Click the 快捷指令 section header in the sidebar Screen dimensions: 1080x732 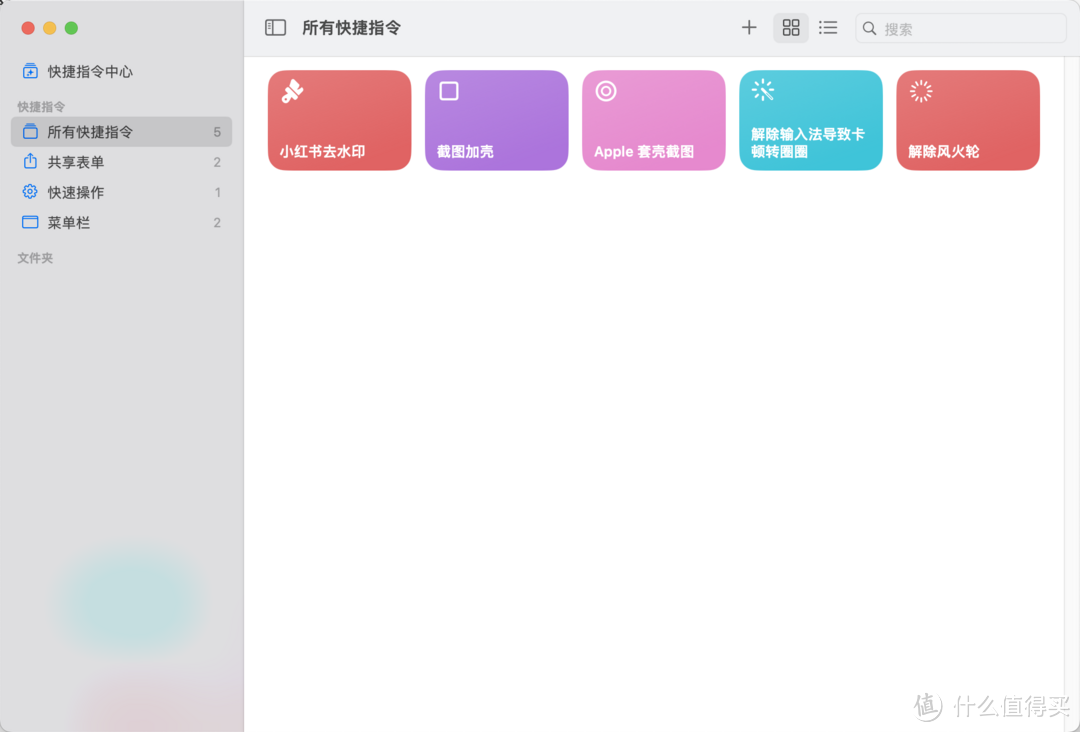click(x=41, y=107)
